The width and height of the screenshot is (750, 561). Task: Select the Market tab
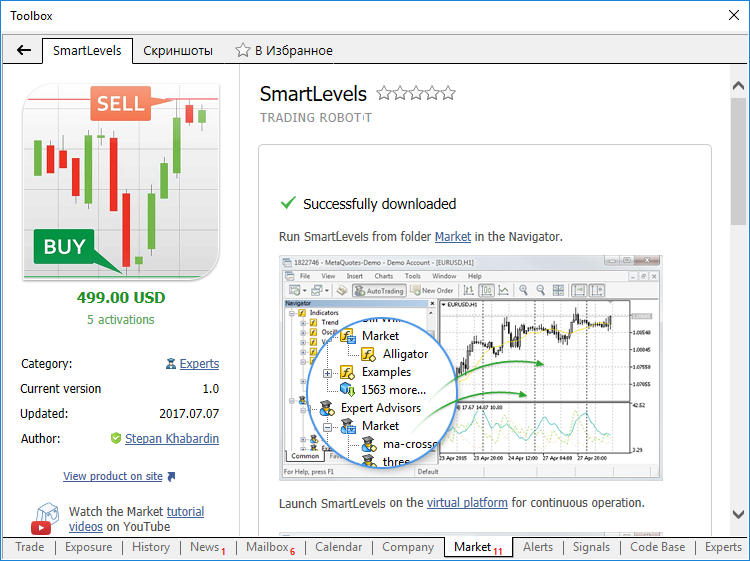(478, 547)
